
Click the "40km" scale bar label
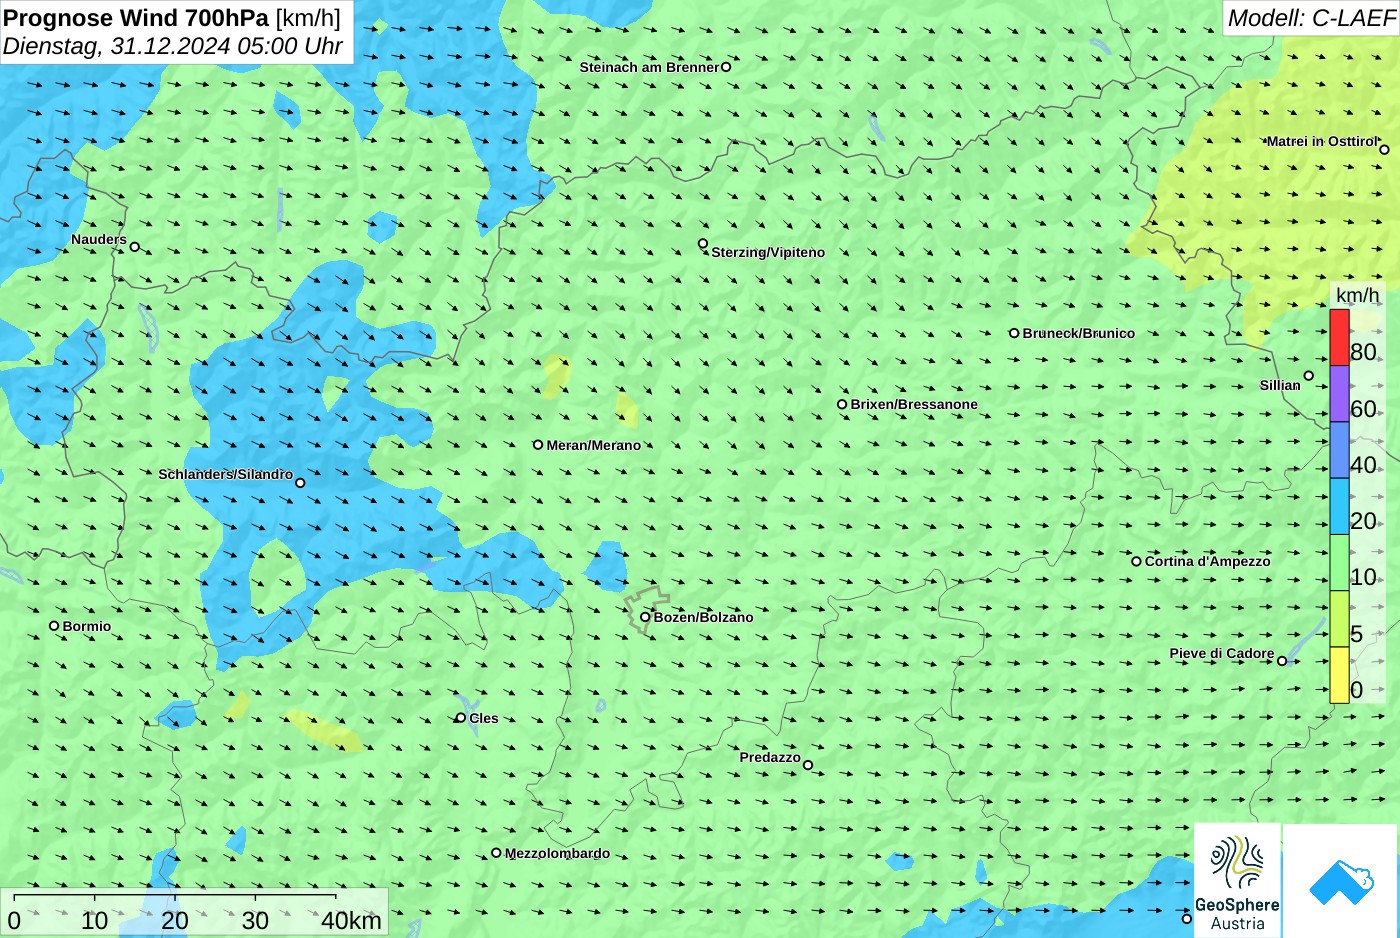click(351, 920)
